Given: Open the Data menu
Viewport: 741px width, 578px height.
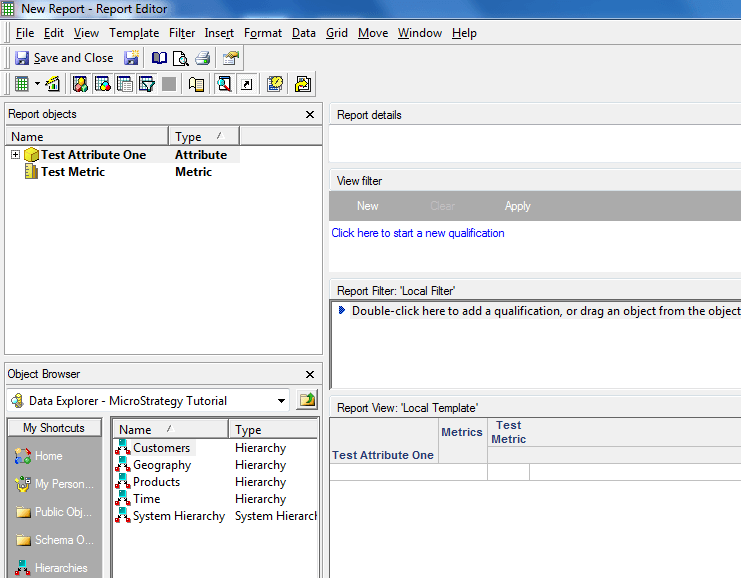Looking at the screenshot, I should 303,33.
